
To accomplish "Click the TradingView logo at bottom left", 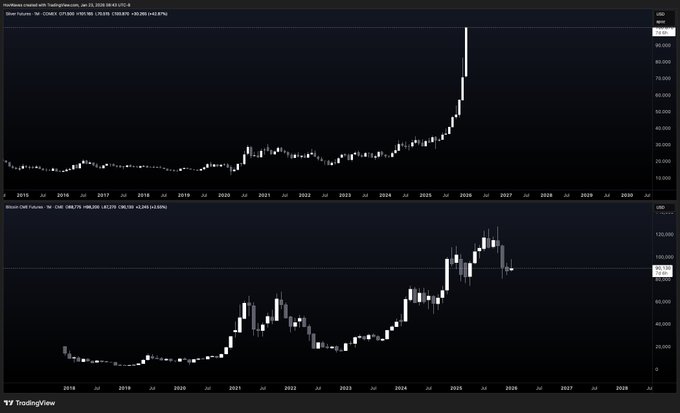I will 29,403.
